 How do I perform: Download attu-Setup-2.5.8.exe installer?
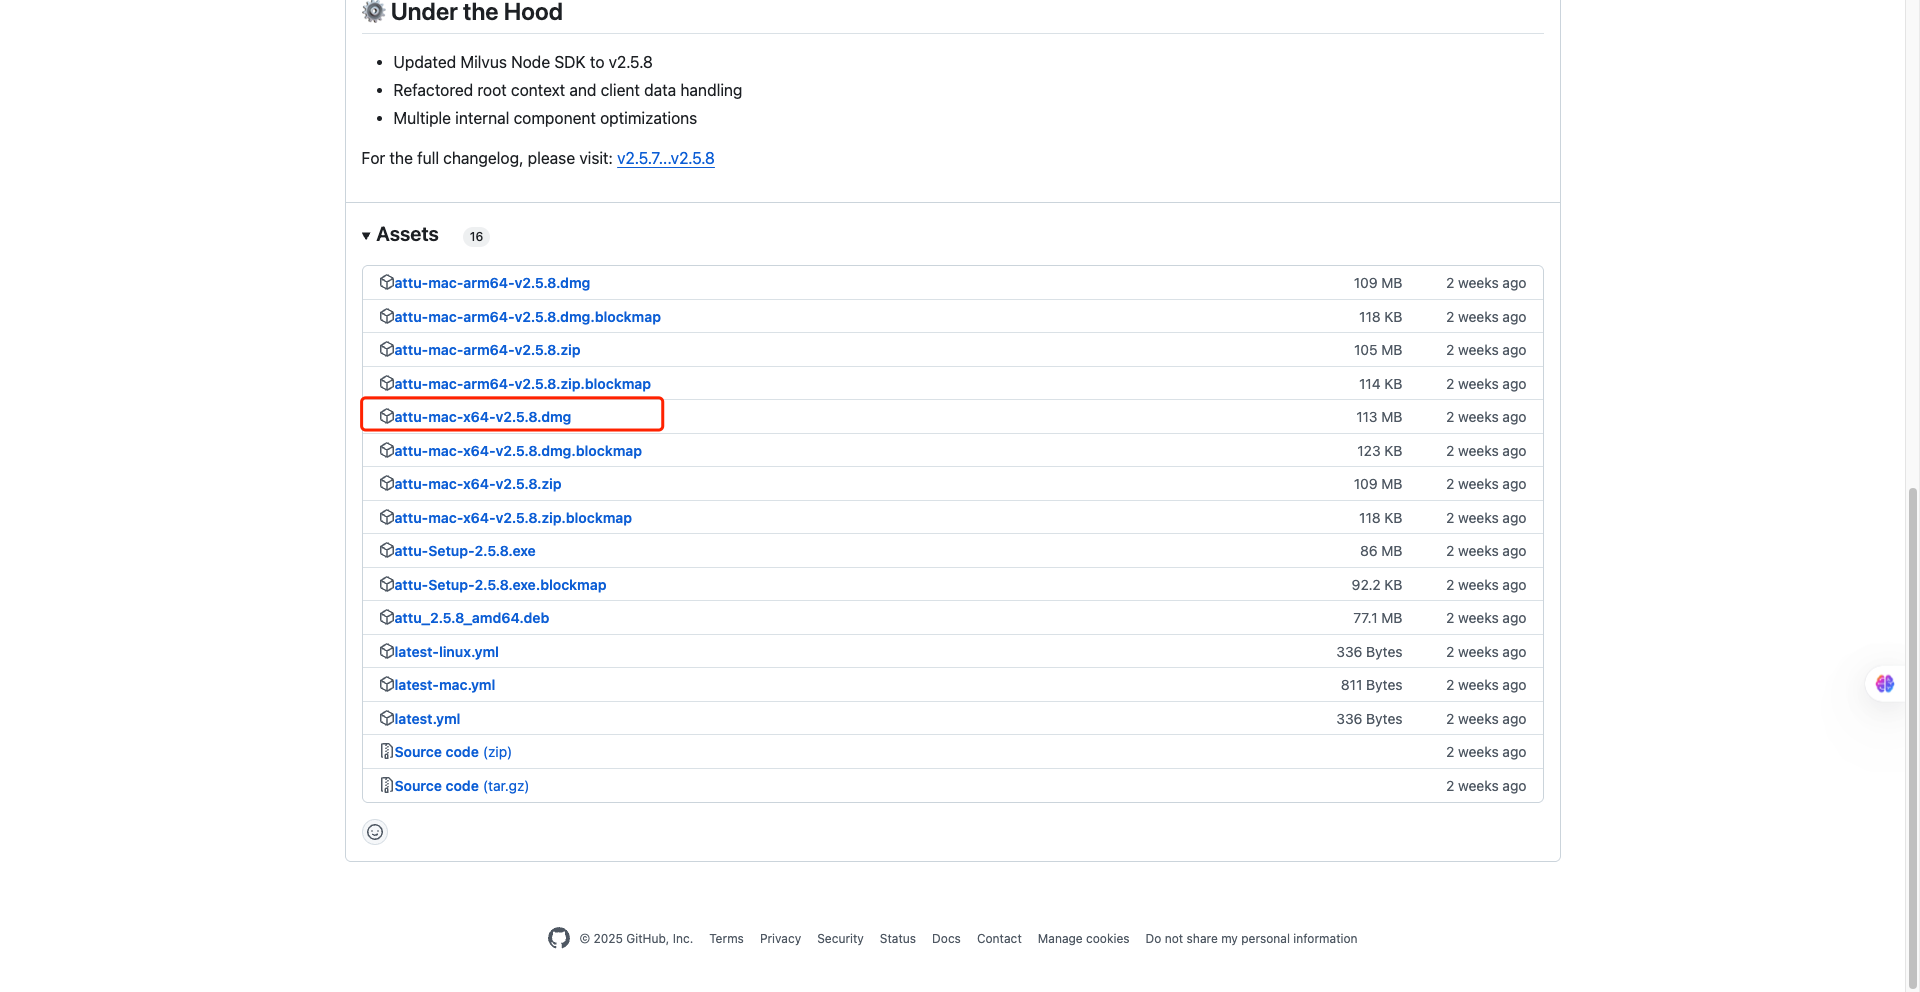[465, 551]
